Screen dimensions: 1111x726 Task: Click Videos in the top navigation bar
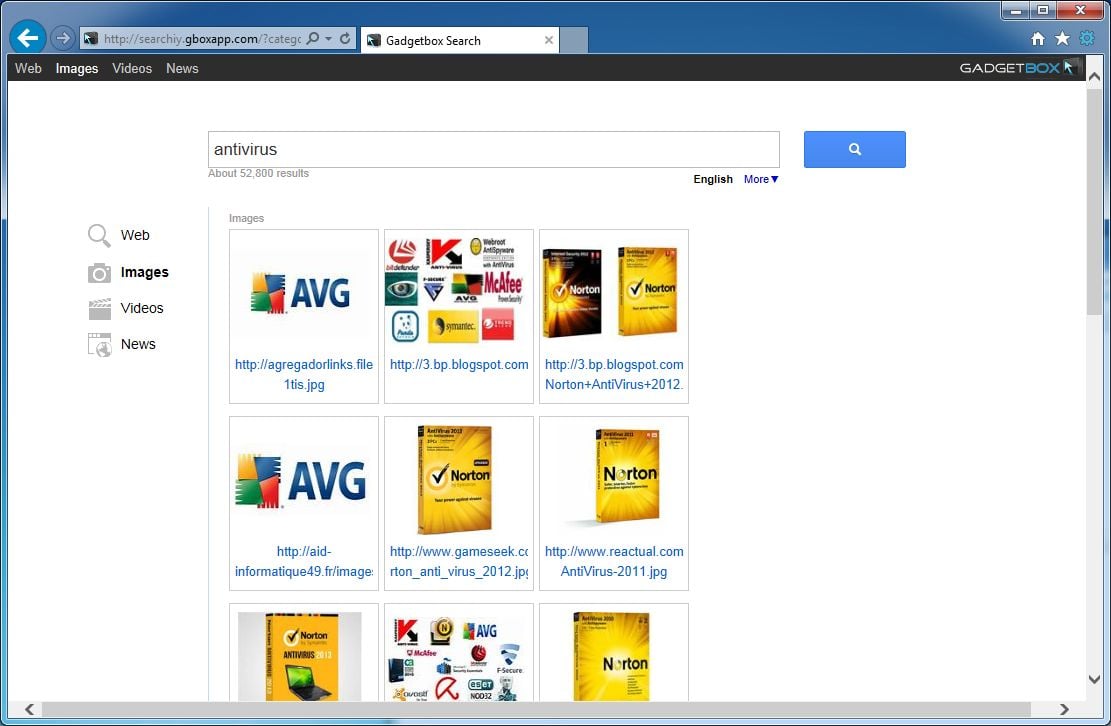pyautogui.click(x=132, y=69)
